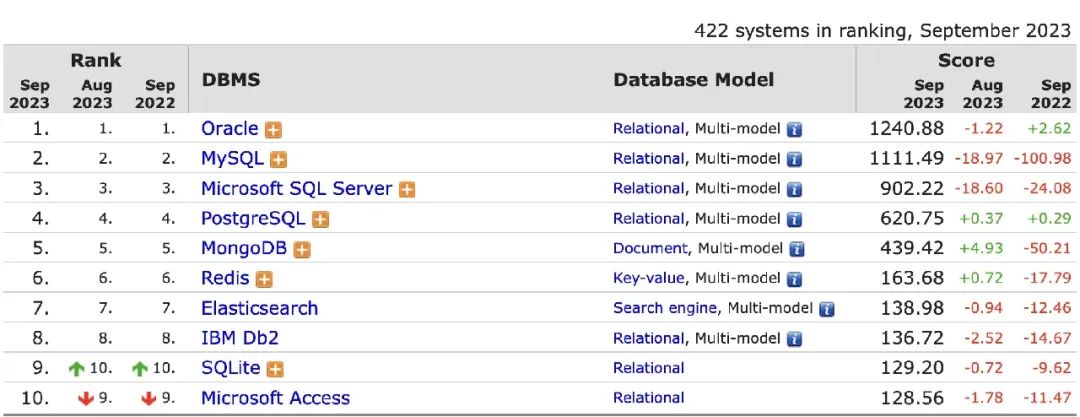
Task: Click the DBMS column header
Action: 231,80
